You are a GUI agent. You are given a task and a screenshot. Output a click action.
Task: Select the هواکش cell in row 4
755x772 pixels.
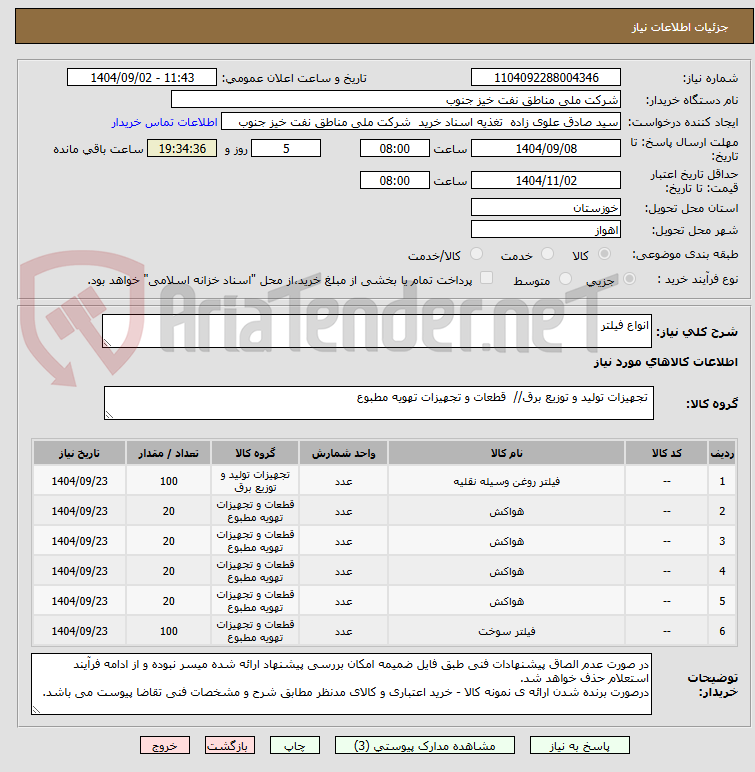(x=506, y=571)
